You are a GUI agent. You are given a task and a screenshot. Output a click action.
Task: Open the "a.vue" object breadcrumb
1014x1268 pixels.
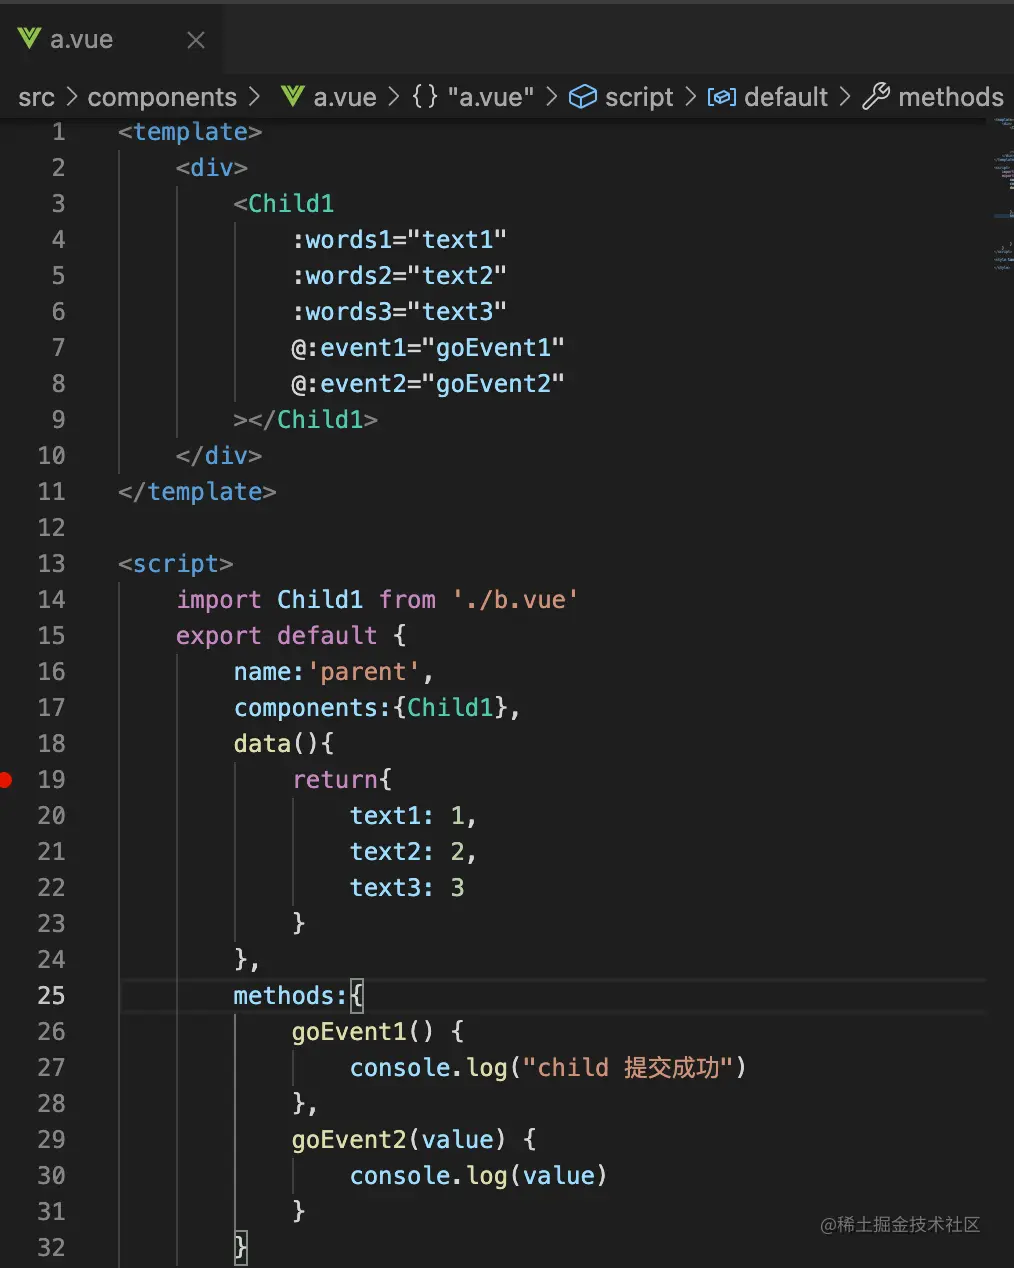490,97
